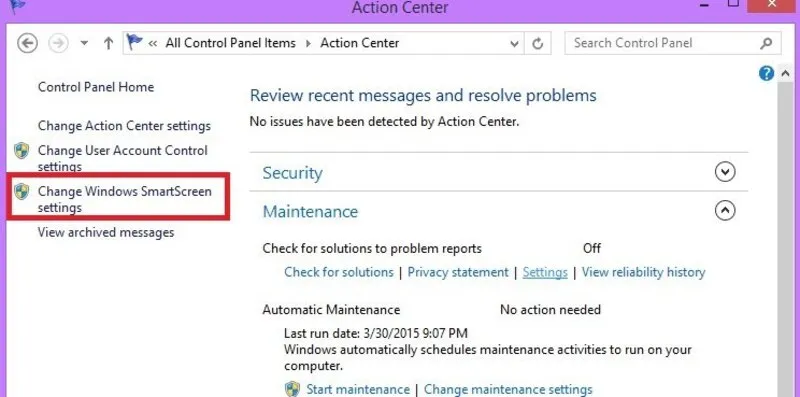This screenshot has height=397, width=800.
Task: Click the Action Center flag icon in the address bar
Action: 134,42
